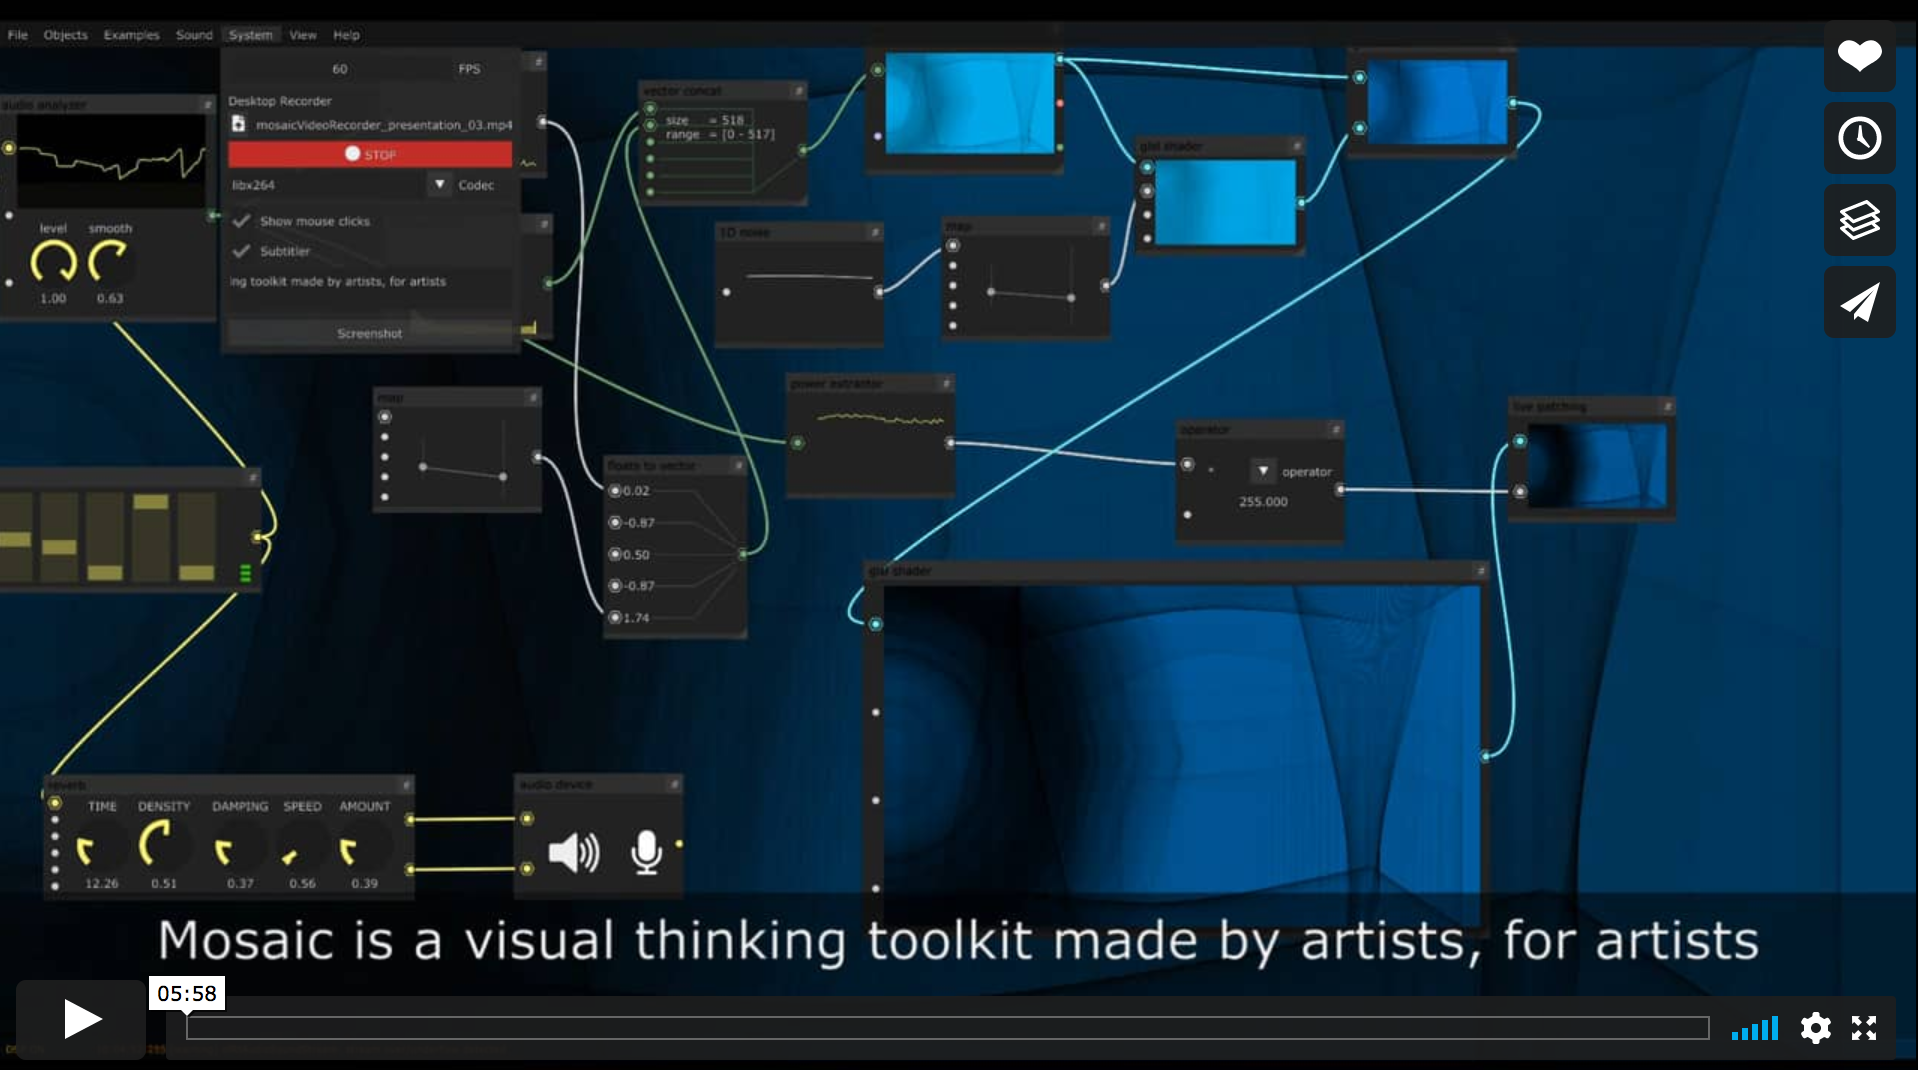Select the 0.50 inlet in floats to vector

coord(615,554)
